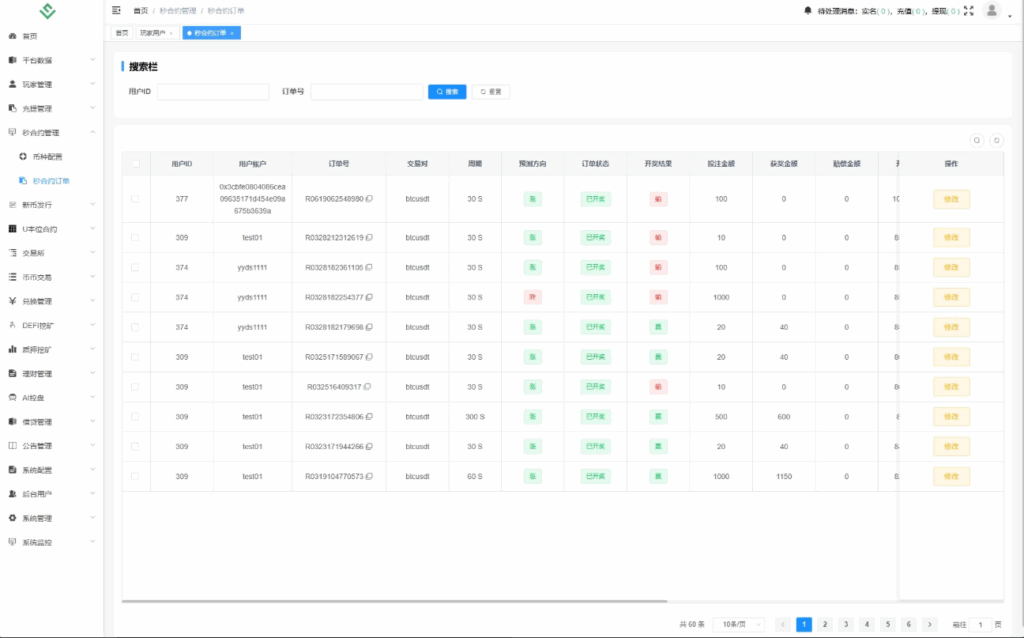The image size is (1024, 638).
Task: Focus the 用户ID search field
Action: [x=213, y=92]
